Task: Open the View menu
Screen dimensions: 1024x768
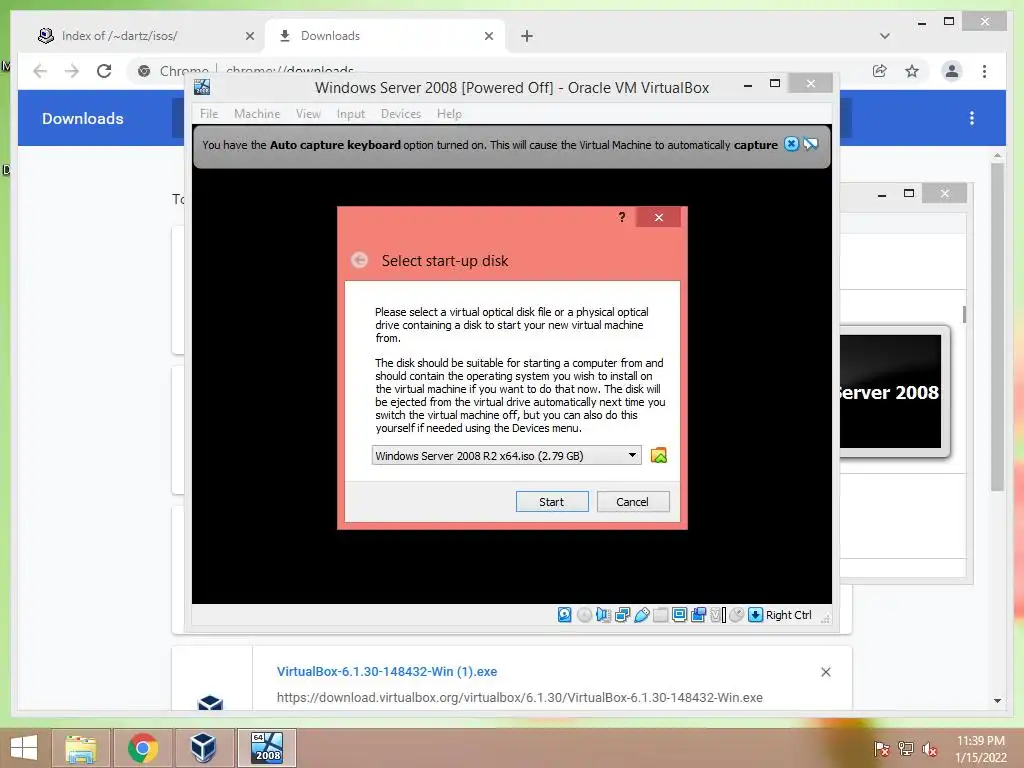Action: pos(308,114)
